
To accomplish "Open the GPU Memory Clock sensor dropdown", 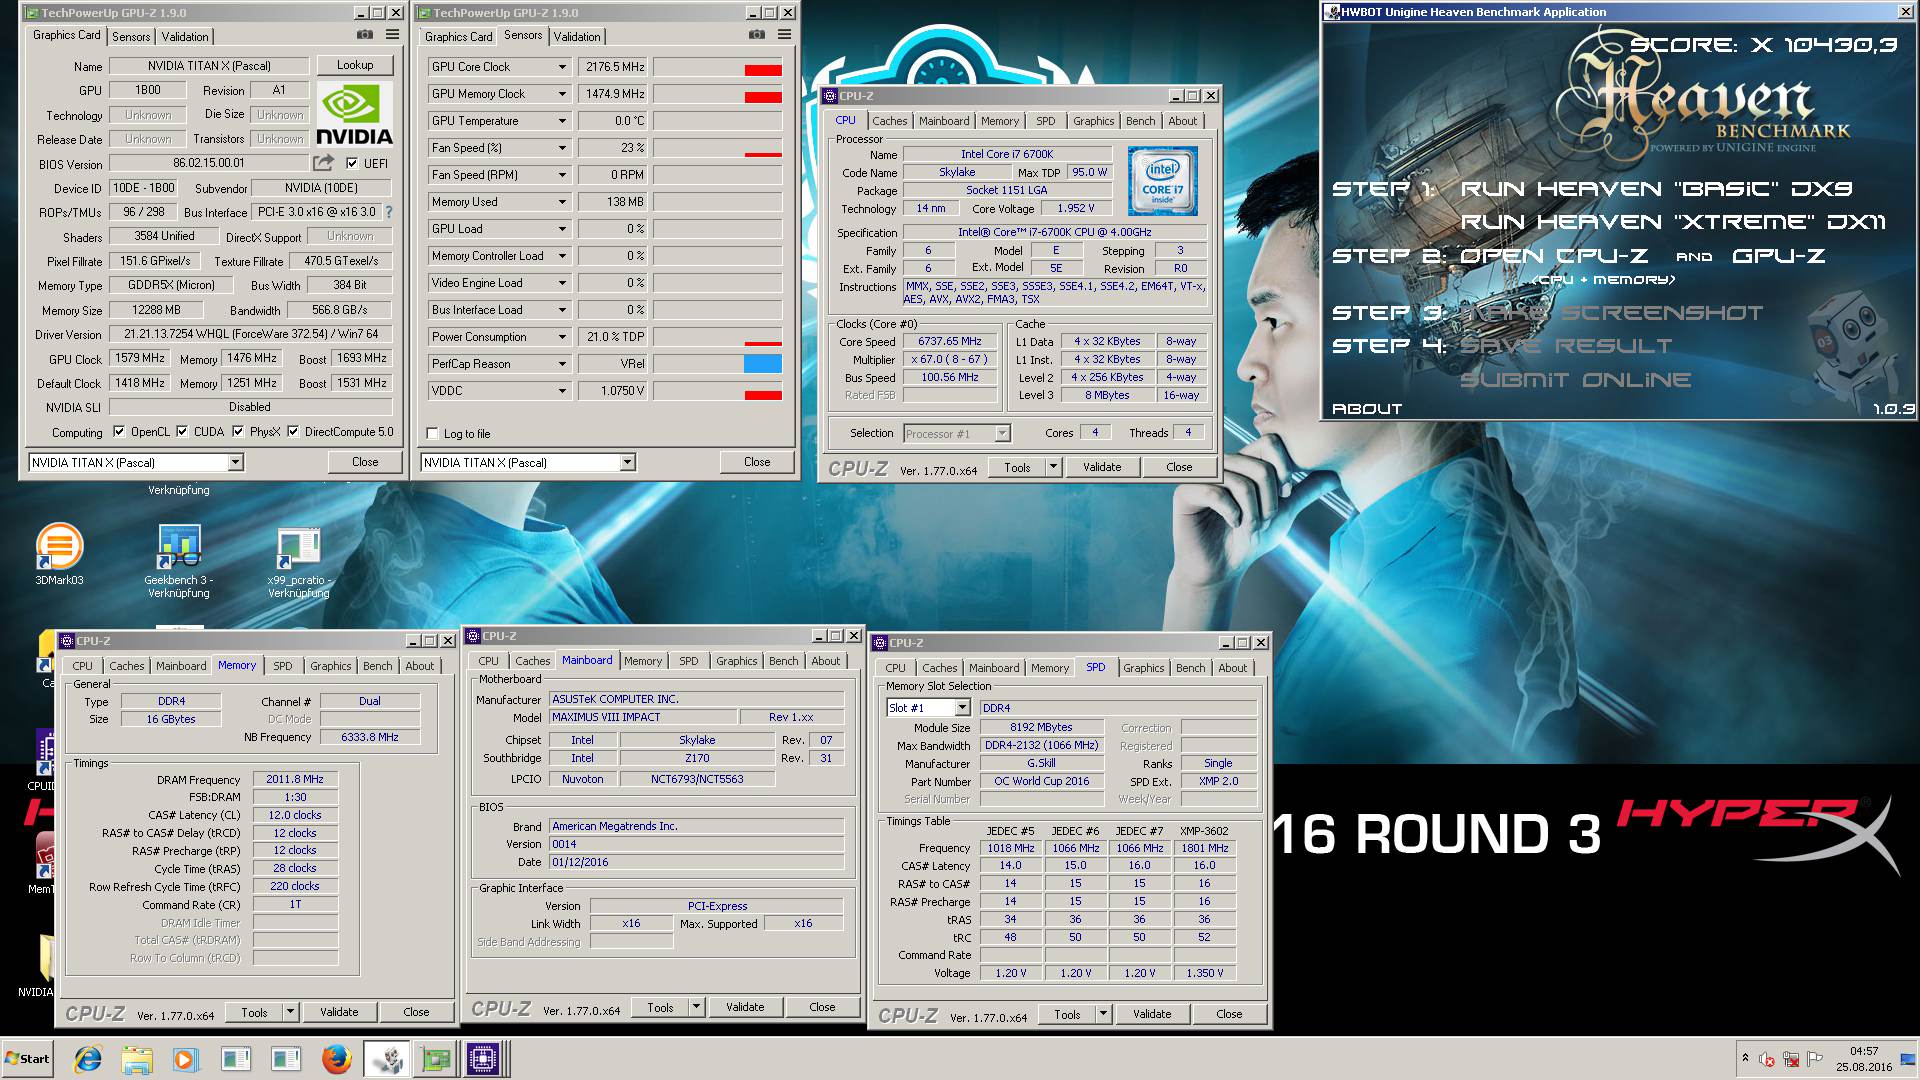I will (562, 94).
